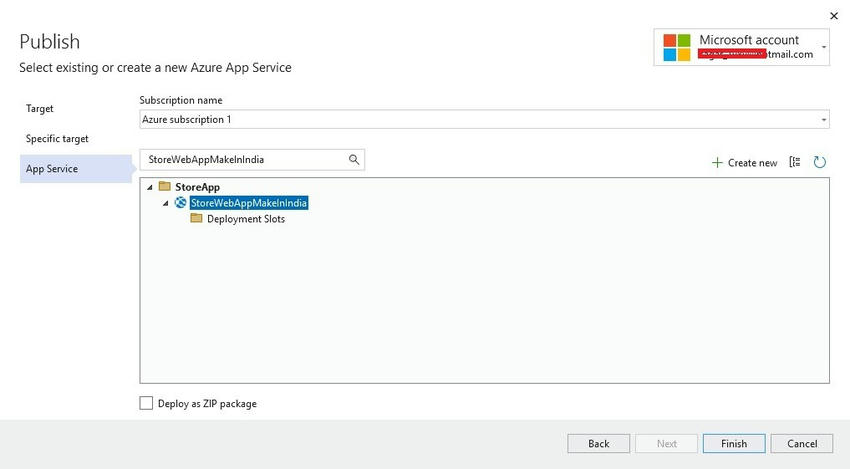Click the Deployment Slots folder icon
The width and height of the screenshot is (850, 469).
pos(196,219)
